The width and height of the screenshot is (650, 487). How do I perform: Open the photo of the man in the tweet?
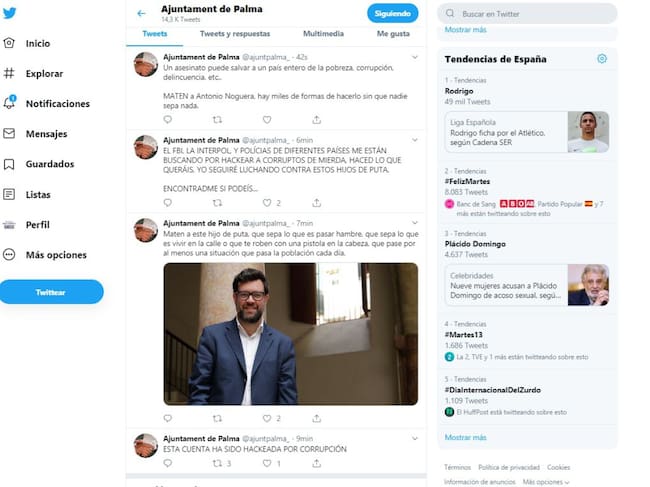(290, 333)
